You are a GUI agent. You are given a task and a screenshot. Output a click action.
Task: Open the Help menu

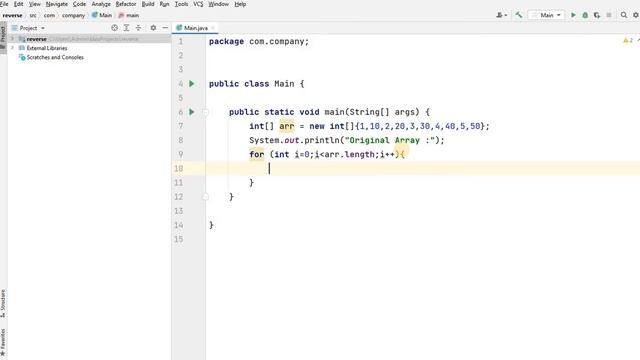[x=240, y=4]
